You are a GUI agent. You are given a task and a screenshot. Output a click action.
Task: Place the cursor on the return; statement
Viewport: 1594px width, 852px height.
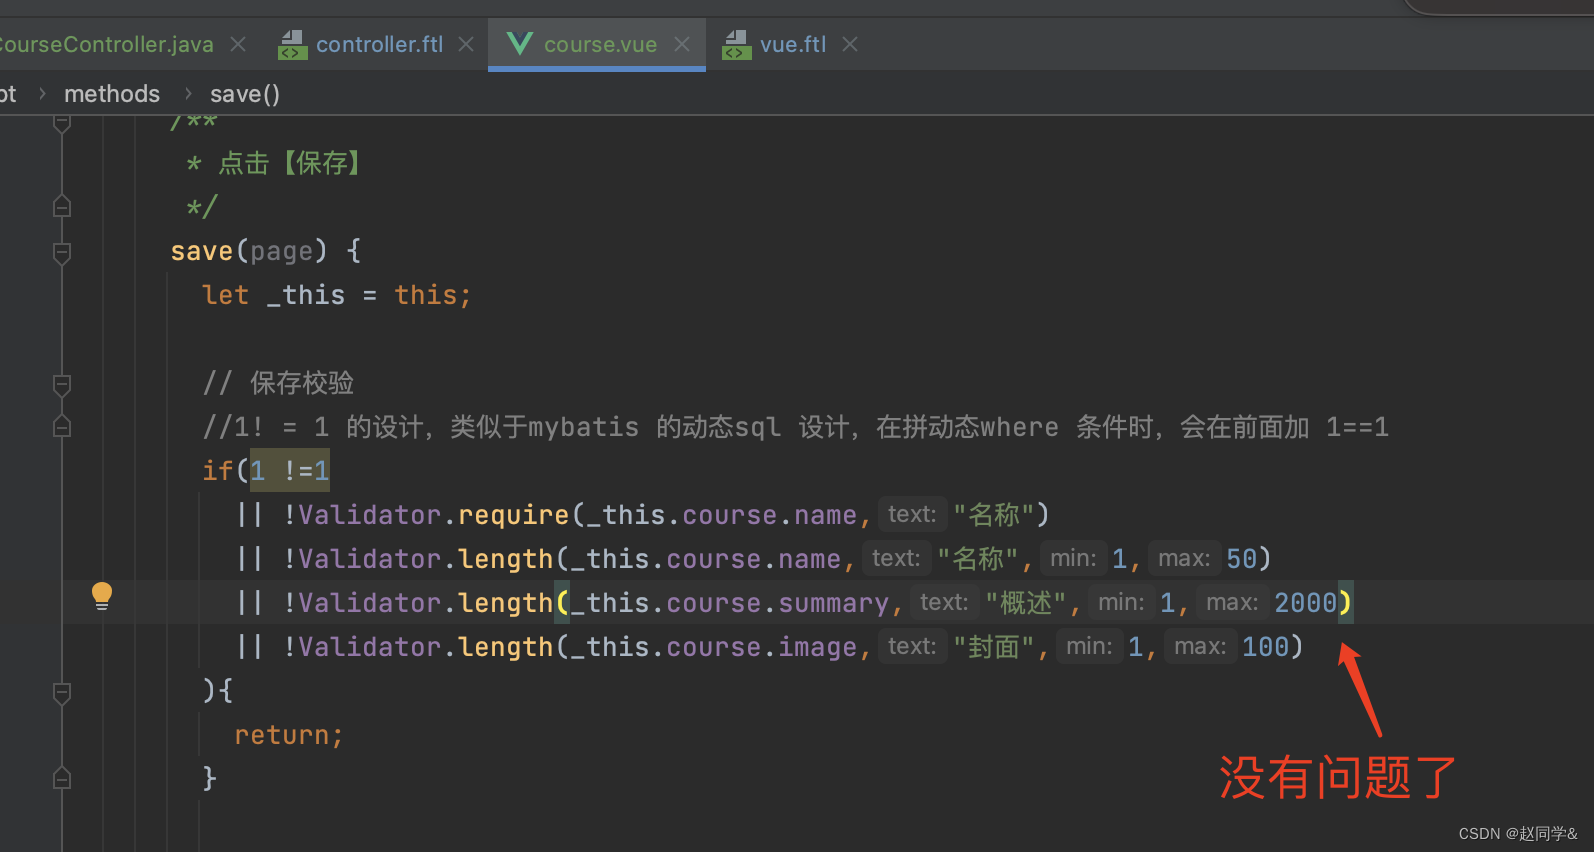tap(289, 735)
